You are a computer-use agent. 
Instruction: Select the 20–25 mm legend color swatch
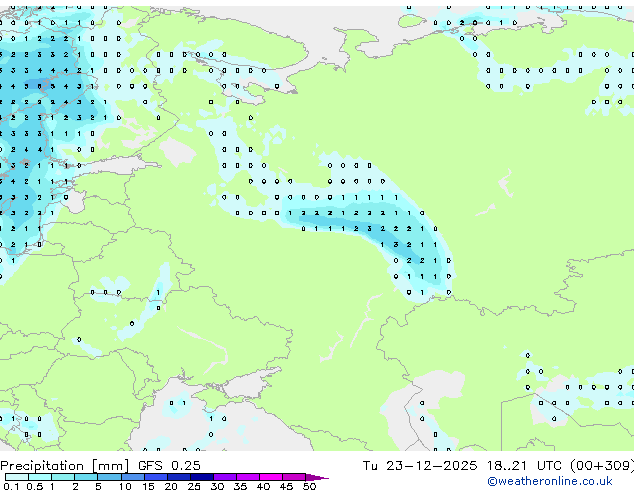pyautogui.click(x=179, y=477)
